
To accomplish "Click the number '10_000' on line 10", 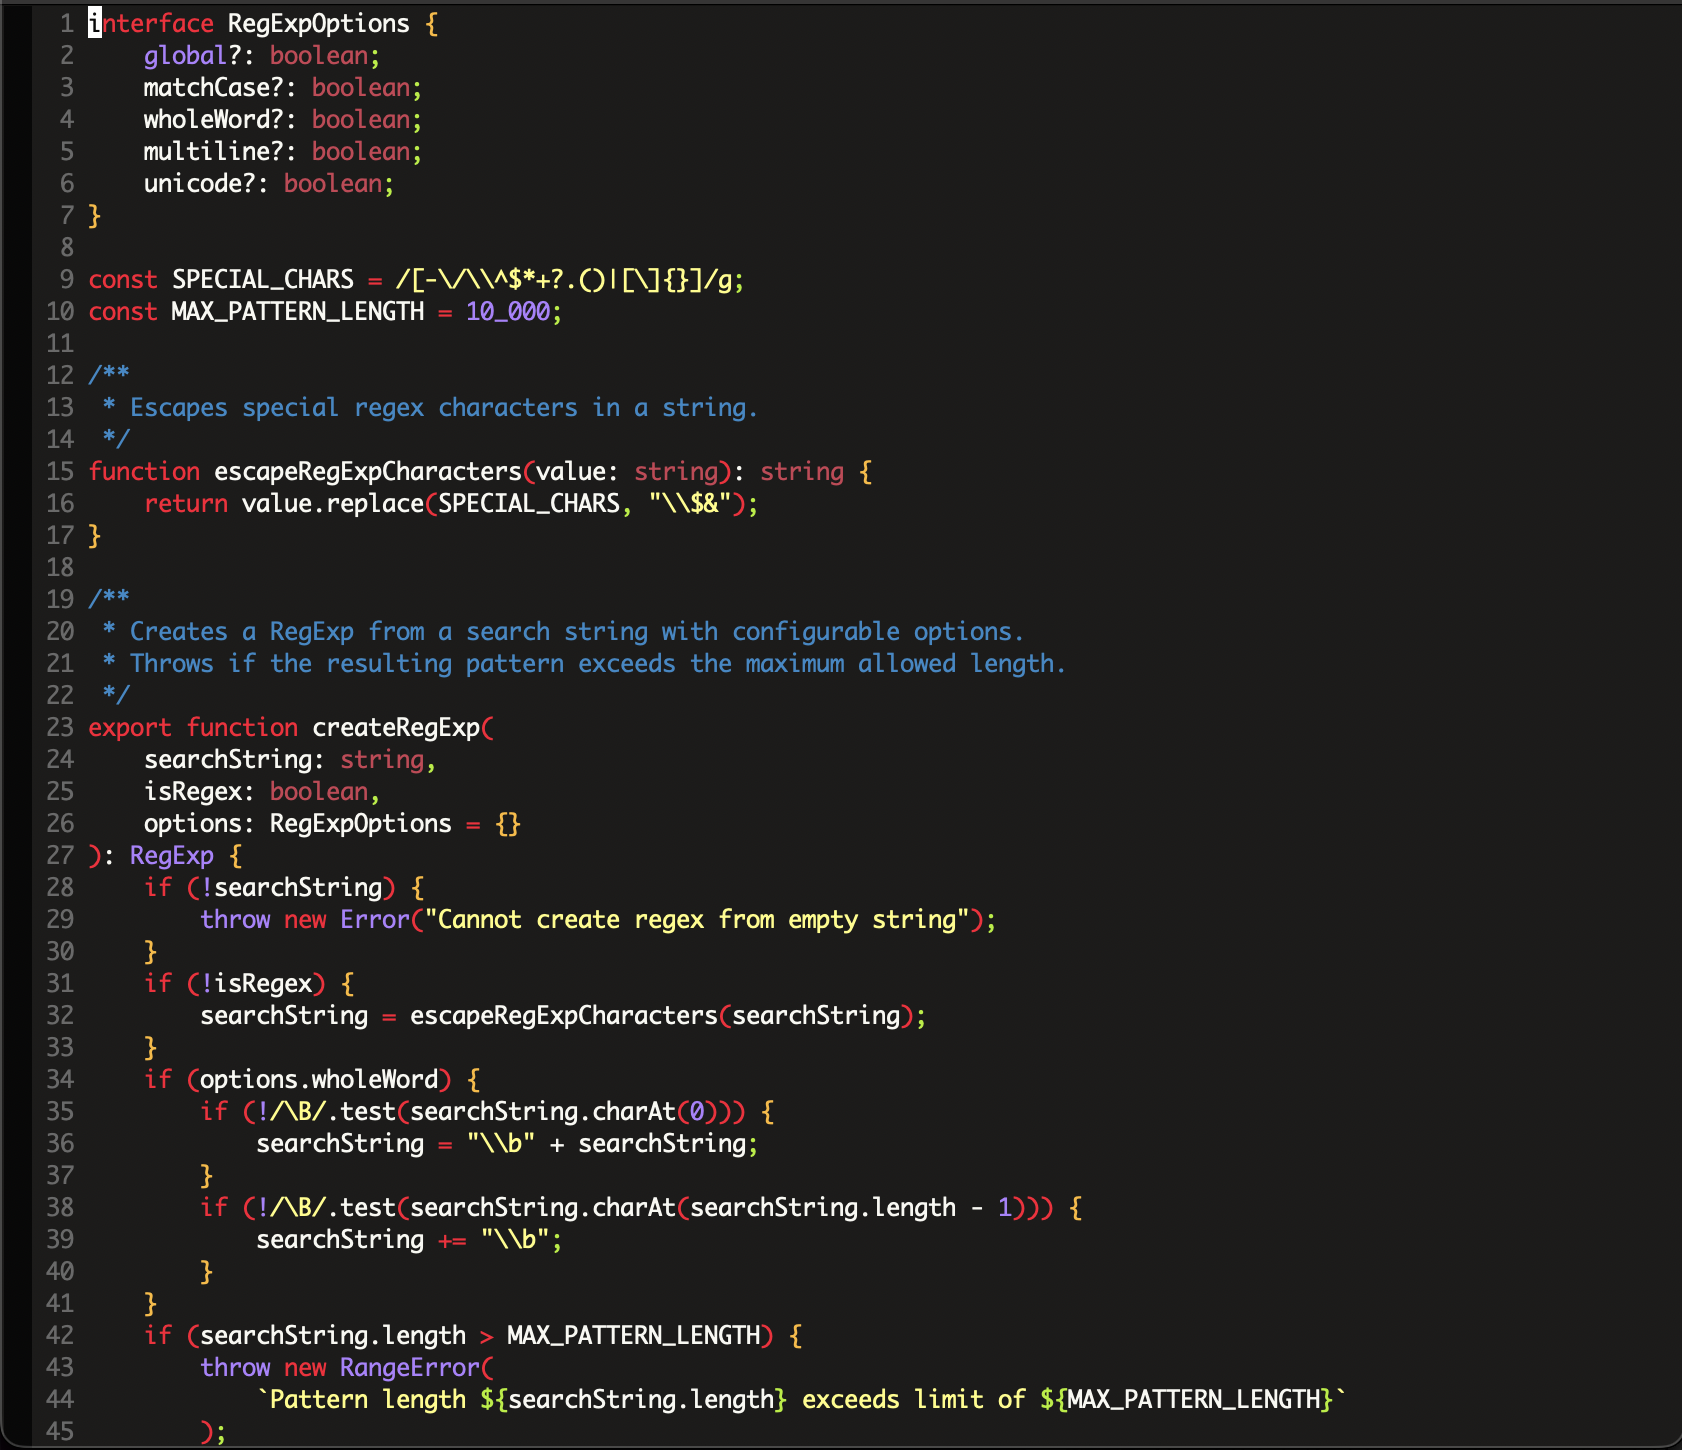I will (x=508, y=311).
